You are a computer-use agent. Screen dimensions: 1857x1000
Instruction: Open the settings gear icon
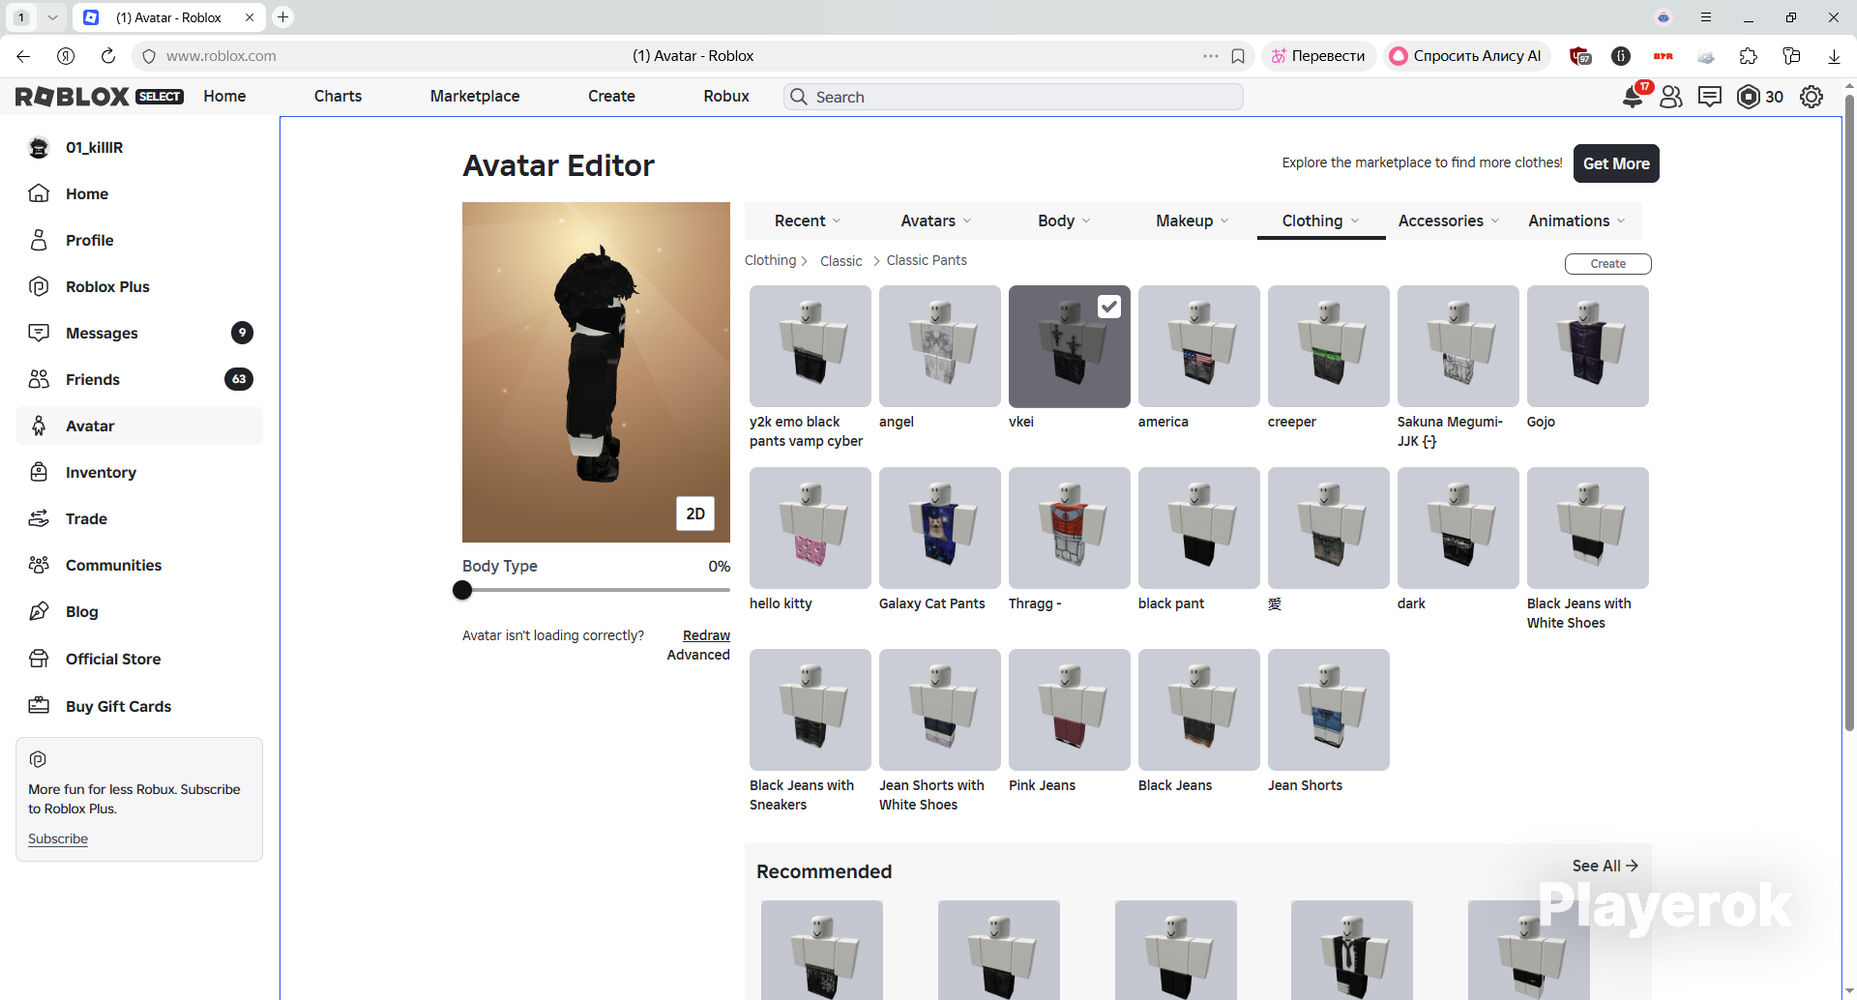point(1811,96)
